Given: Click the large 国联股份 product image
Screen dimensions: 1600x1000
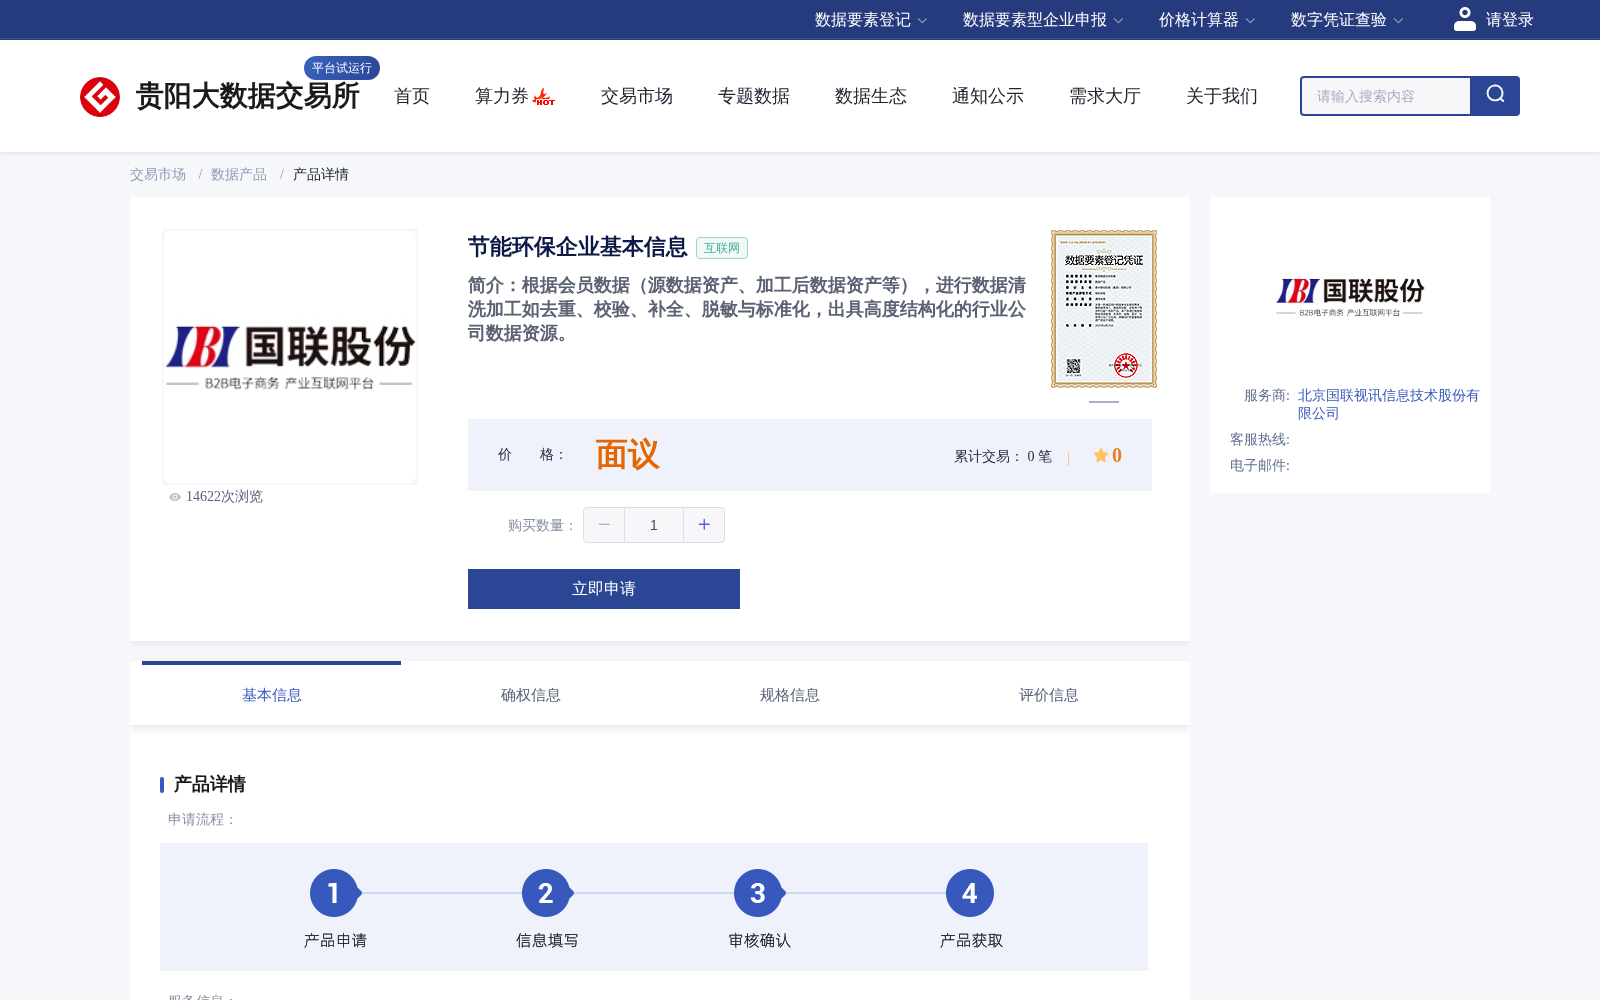Looking at the screenshot, I should 290,357.
